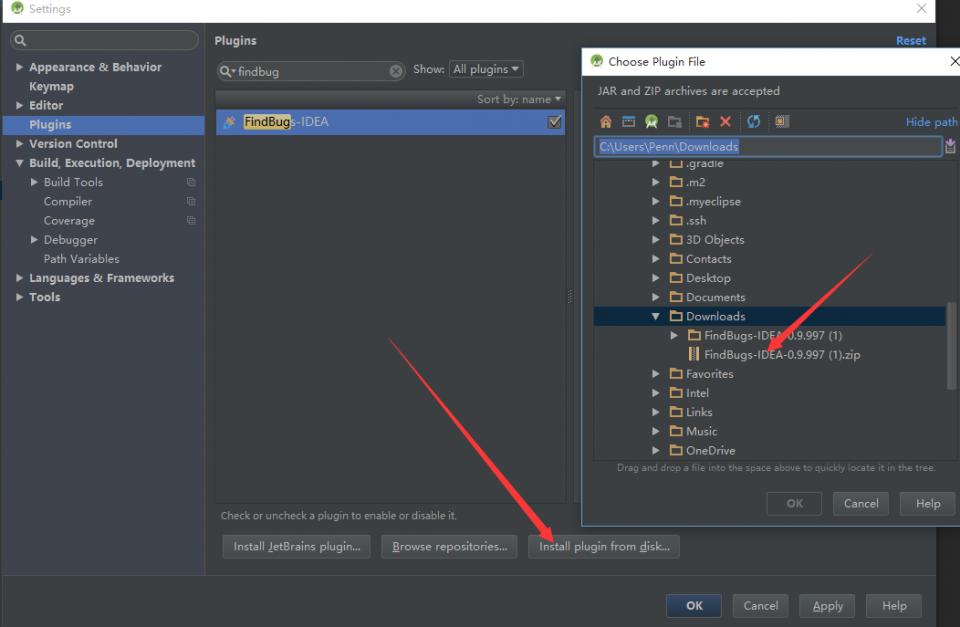The width and height of the screenshot is (960, 627).
Task: Click the file path input field
Action: coord(768,146)
